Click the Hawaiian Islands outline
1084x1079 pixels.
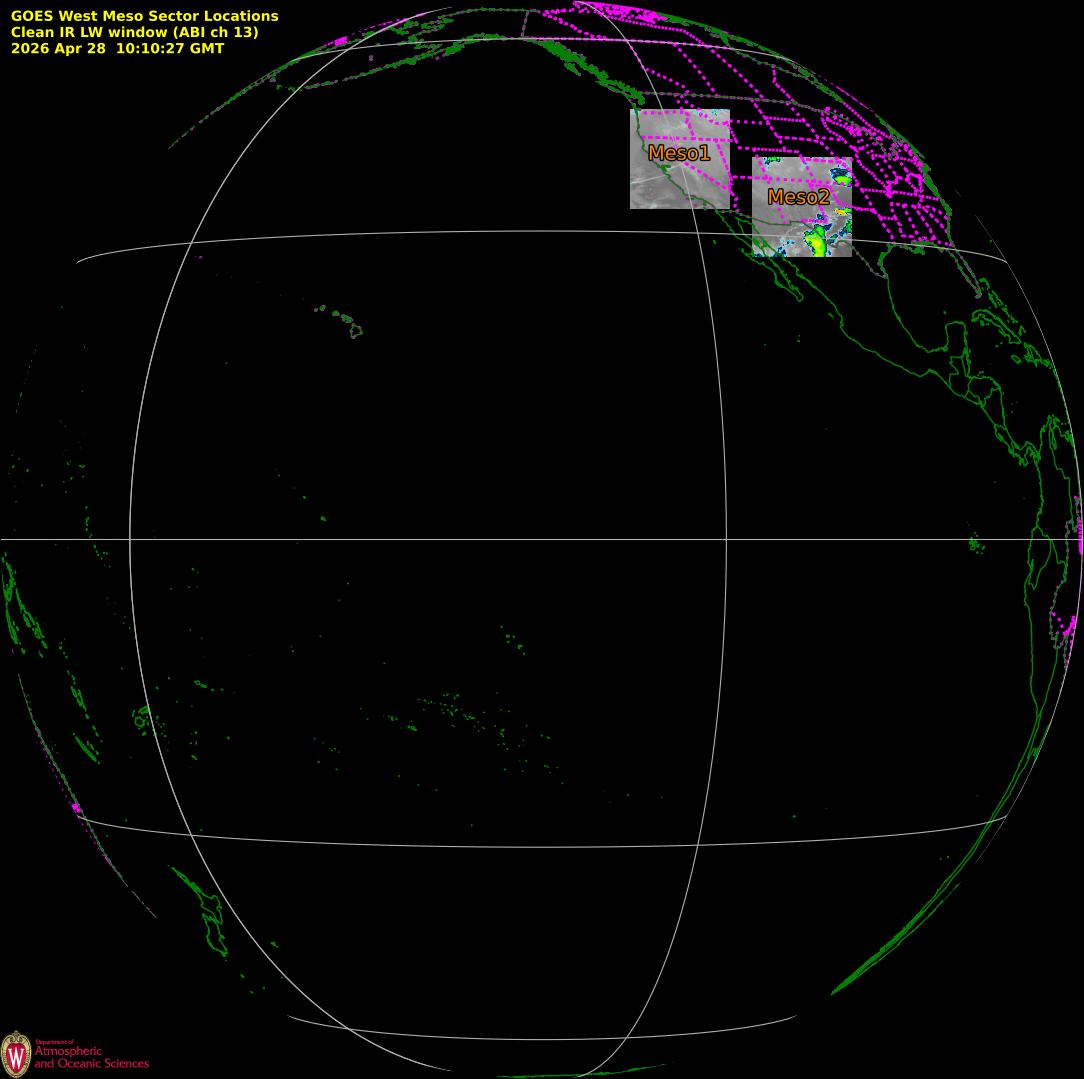coord(340,321)
